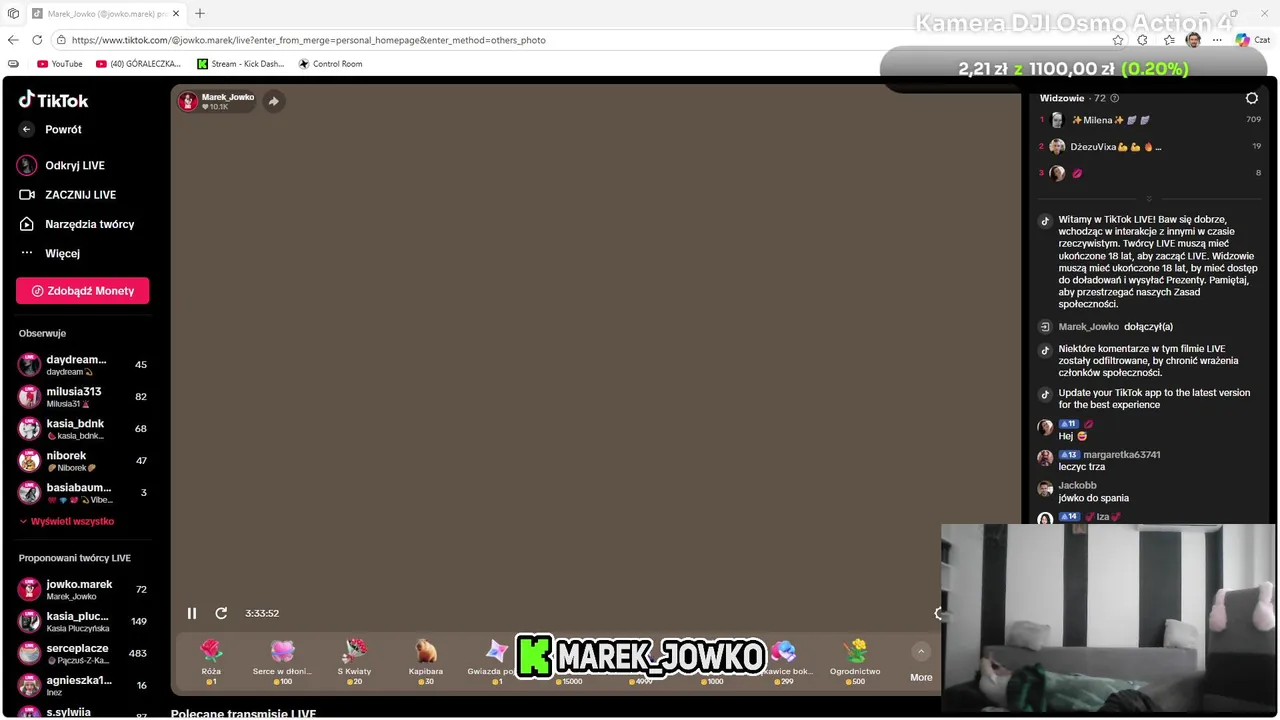This screenshot has width=1280, height=720.
Task: Click the share arrow next to Marek_Jowko
Action: (273, 101)
